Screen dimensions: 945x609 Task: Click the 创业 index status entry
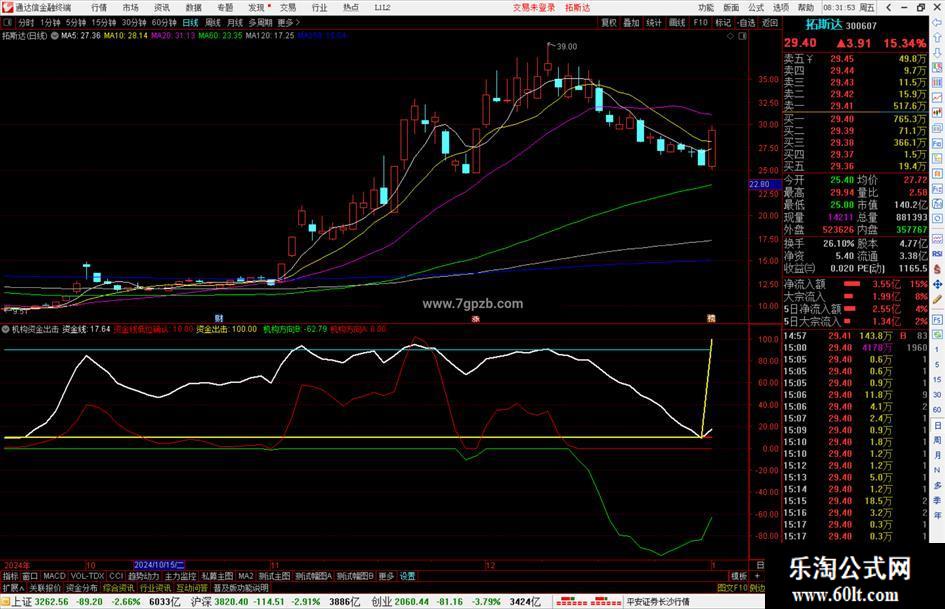(456, 602)
